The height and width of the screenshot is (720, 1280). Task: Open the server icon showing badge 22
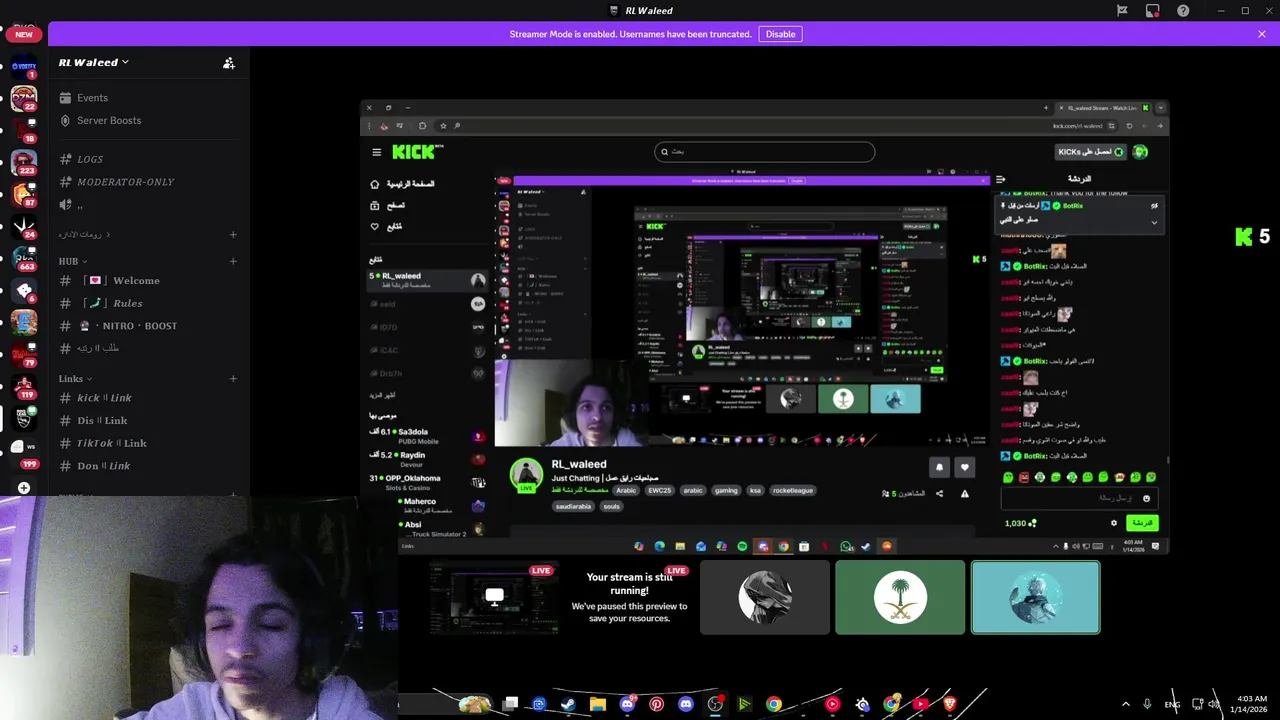click(24, 98)
